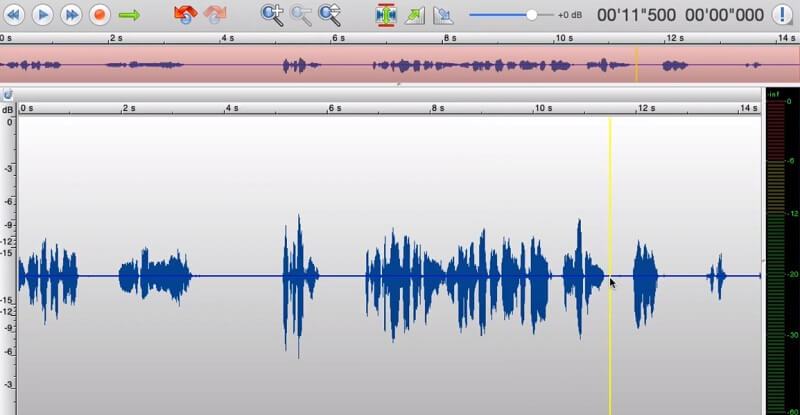Click the 8 s mark on the main ruler

coord(437,107)
